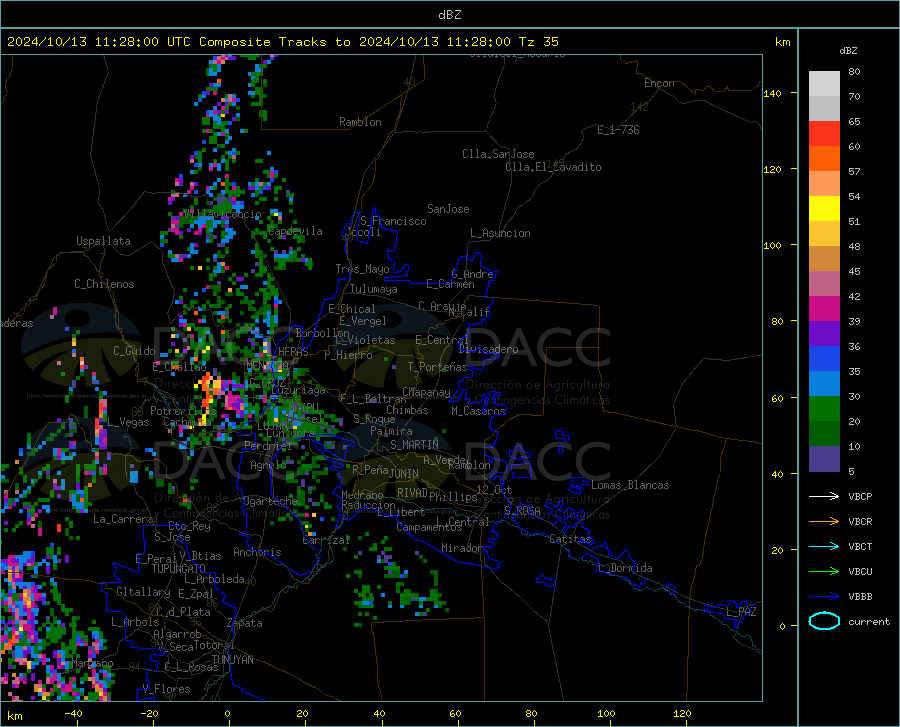This screenshot has width=900, height=727.
Task: Choose the slate purple 5-10 dBZ swatch
Action: tap(824, 459)
